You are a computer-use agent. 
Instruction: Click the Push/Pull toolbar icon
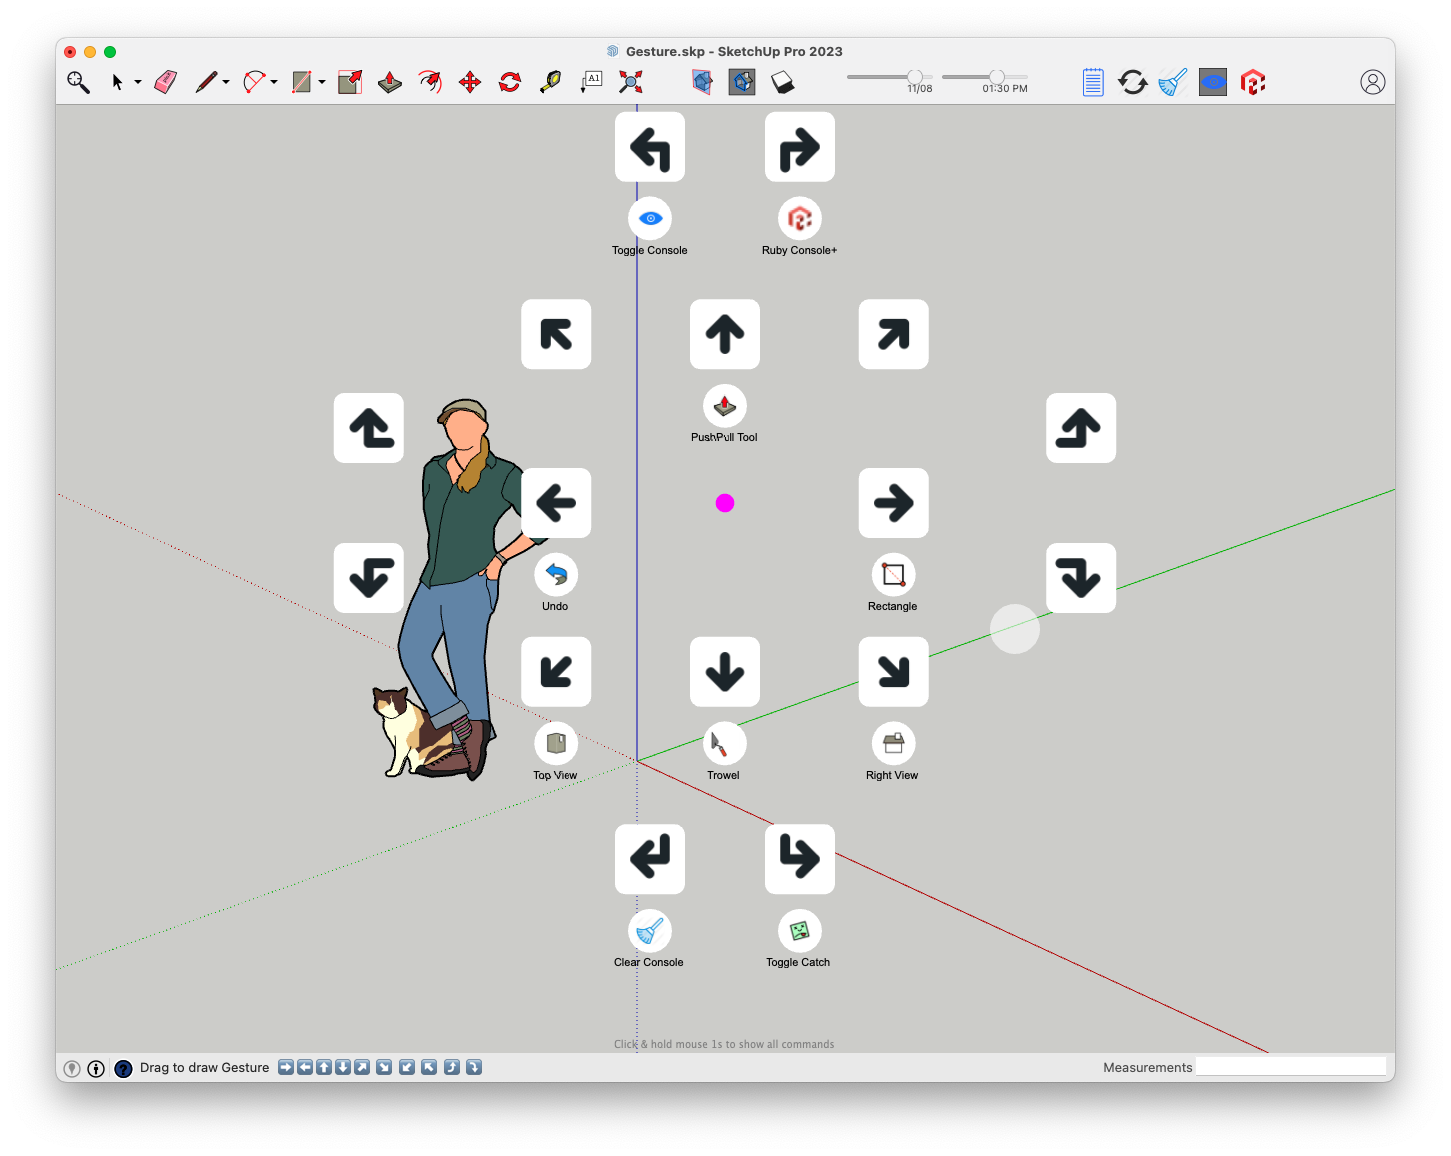(x=390, y=82)
